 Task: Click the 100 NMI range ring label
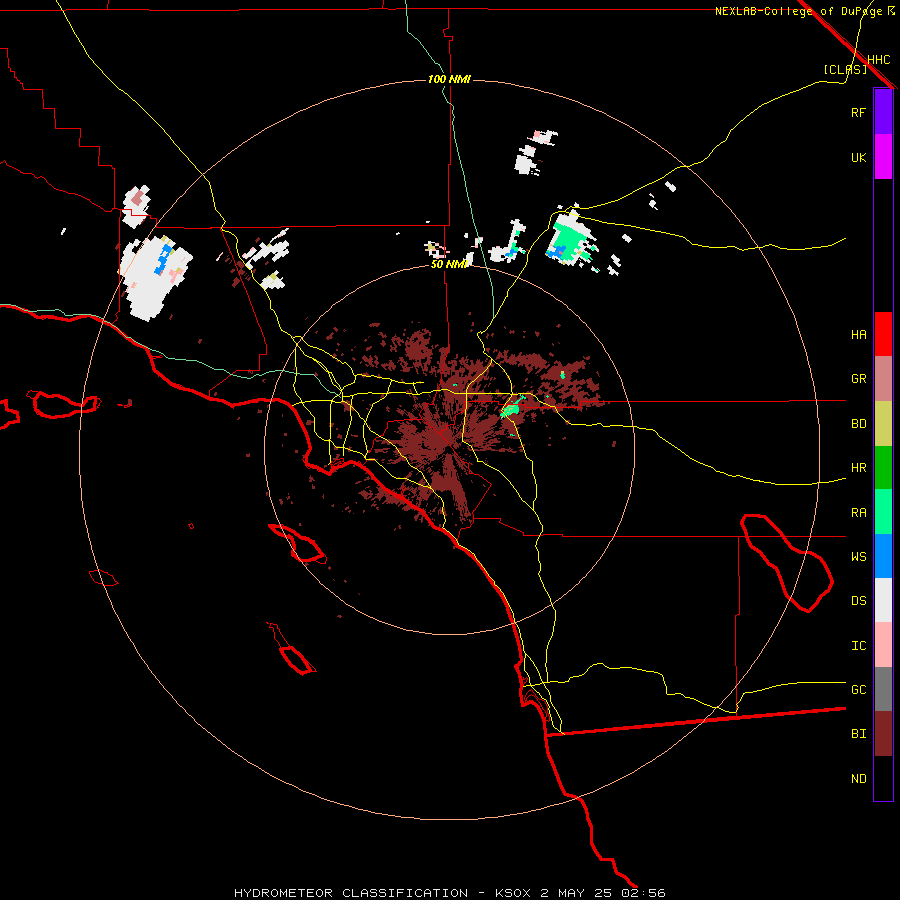click(449, 79)
